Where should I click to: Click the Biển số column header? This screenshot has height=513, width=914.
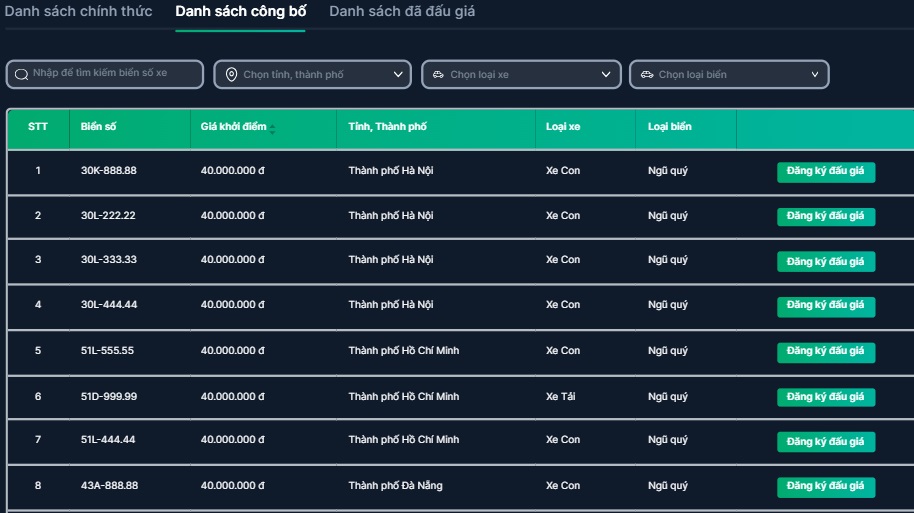99,127
